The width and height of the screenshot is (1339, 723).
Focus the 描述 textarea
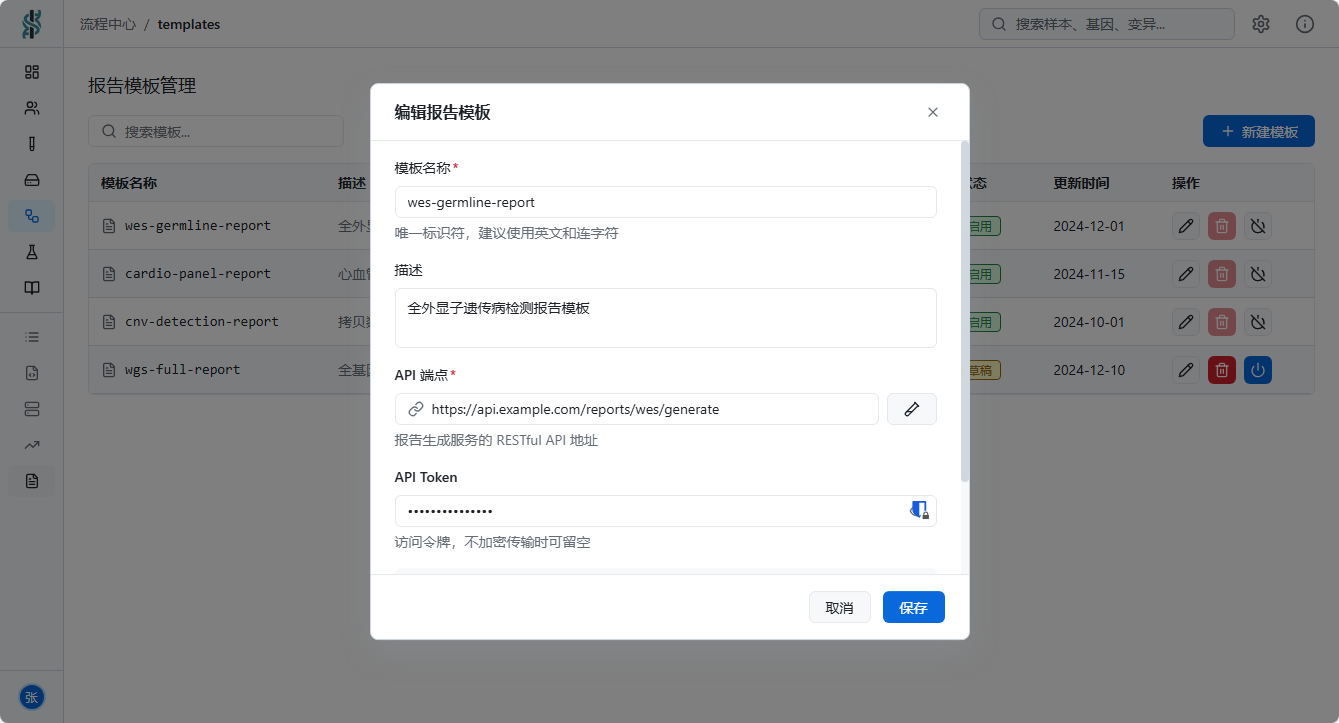pyautogui.click(x=666, y=318)
